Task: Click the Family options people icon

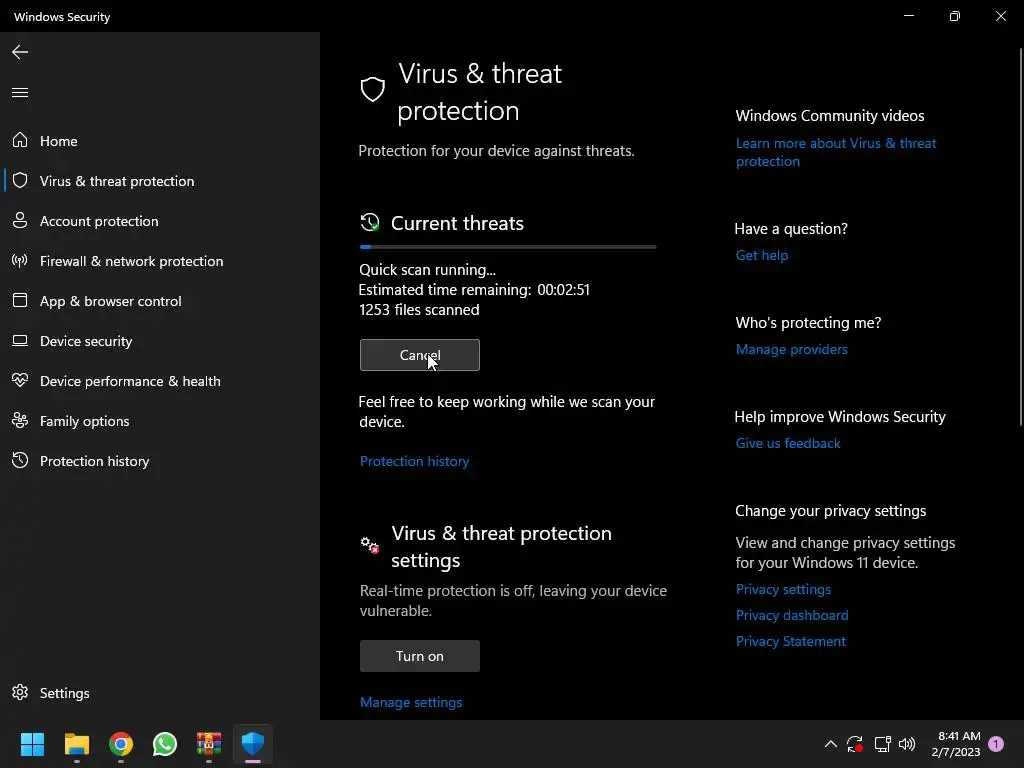Action: pyautogui.click(x=20, y=420)
